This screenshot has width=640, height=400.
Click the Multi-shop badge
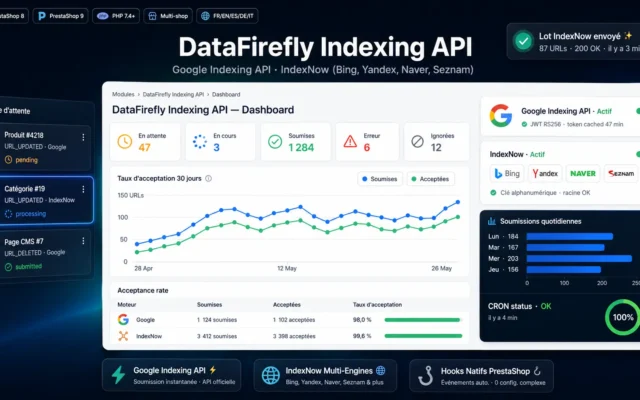pyautogui.click(x=168, y=16)
